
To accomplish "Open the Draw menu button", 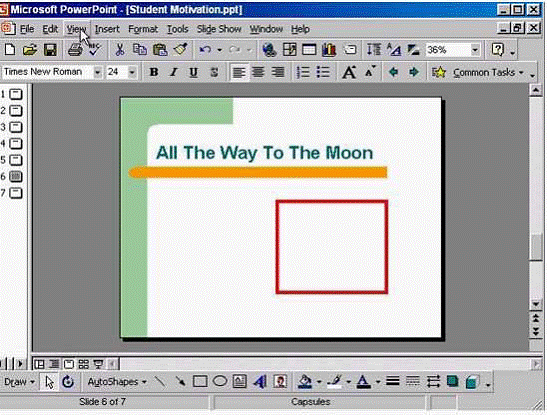I will point(19,382).
